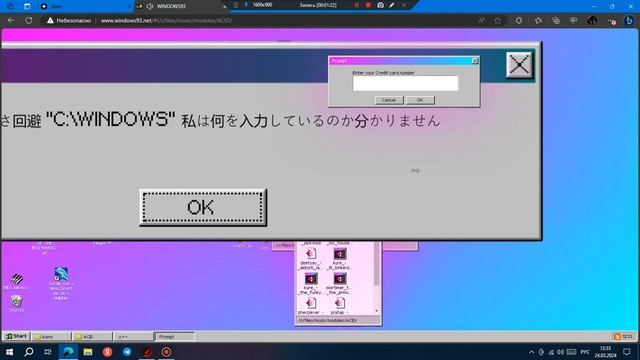Click the scroll-down arrow of the ACID folder window

(376, 311)
